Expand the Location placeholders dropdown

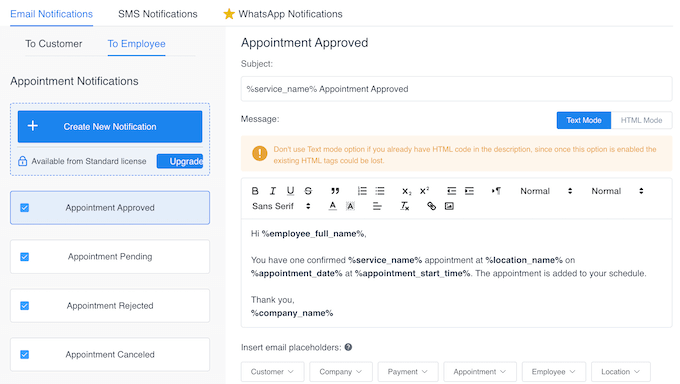tap(621, 372)
